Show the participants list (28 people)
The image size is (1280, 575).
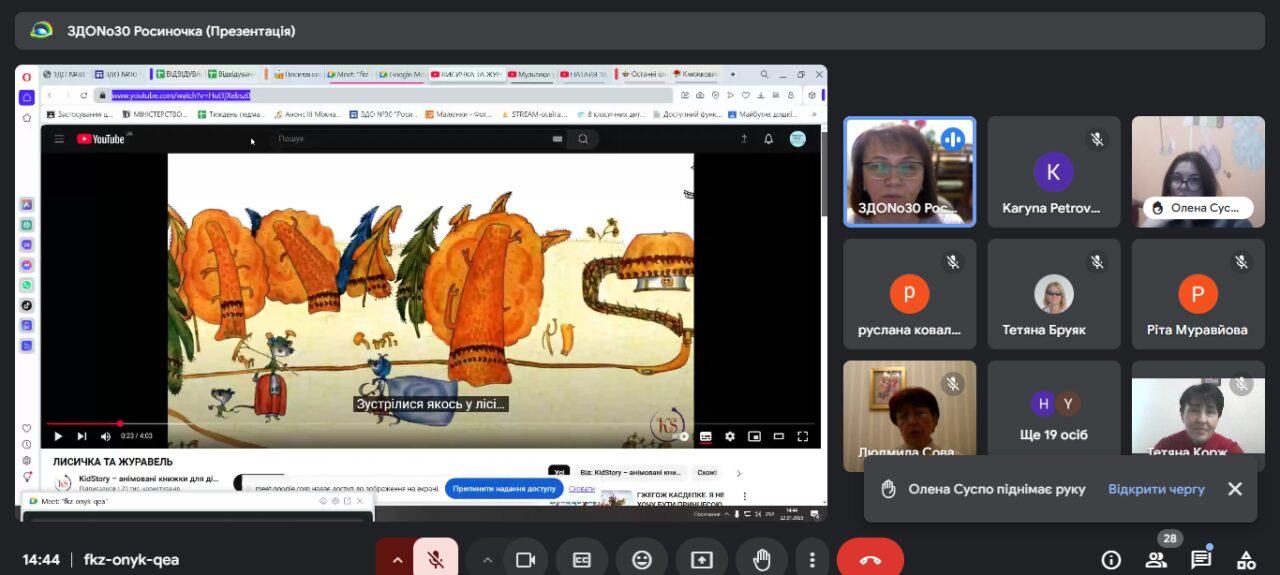(1156, 560)
